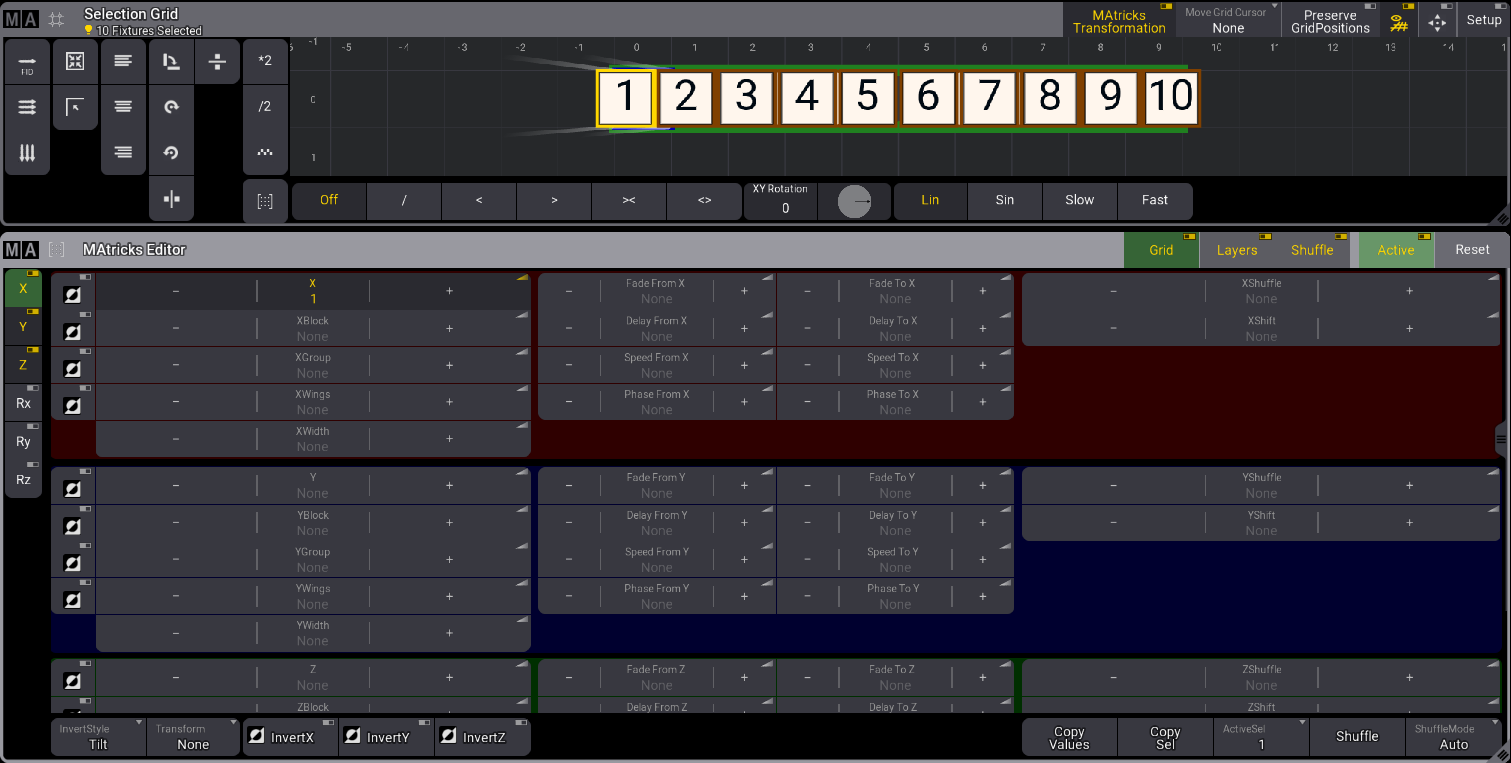
Task: Click the rotate counter-clockwise icon
Action: 171,153
